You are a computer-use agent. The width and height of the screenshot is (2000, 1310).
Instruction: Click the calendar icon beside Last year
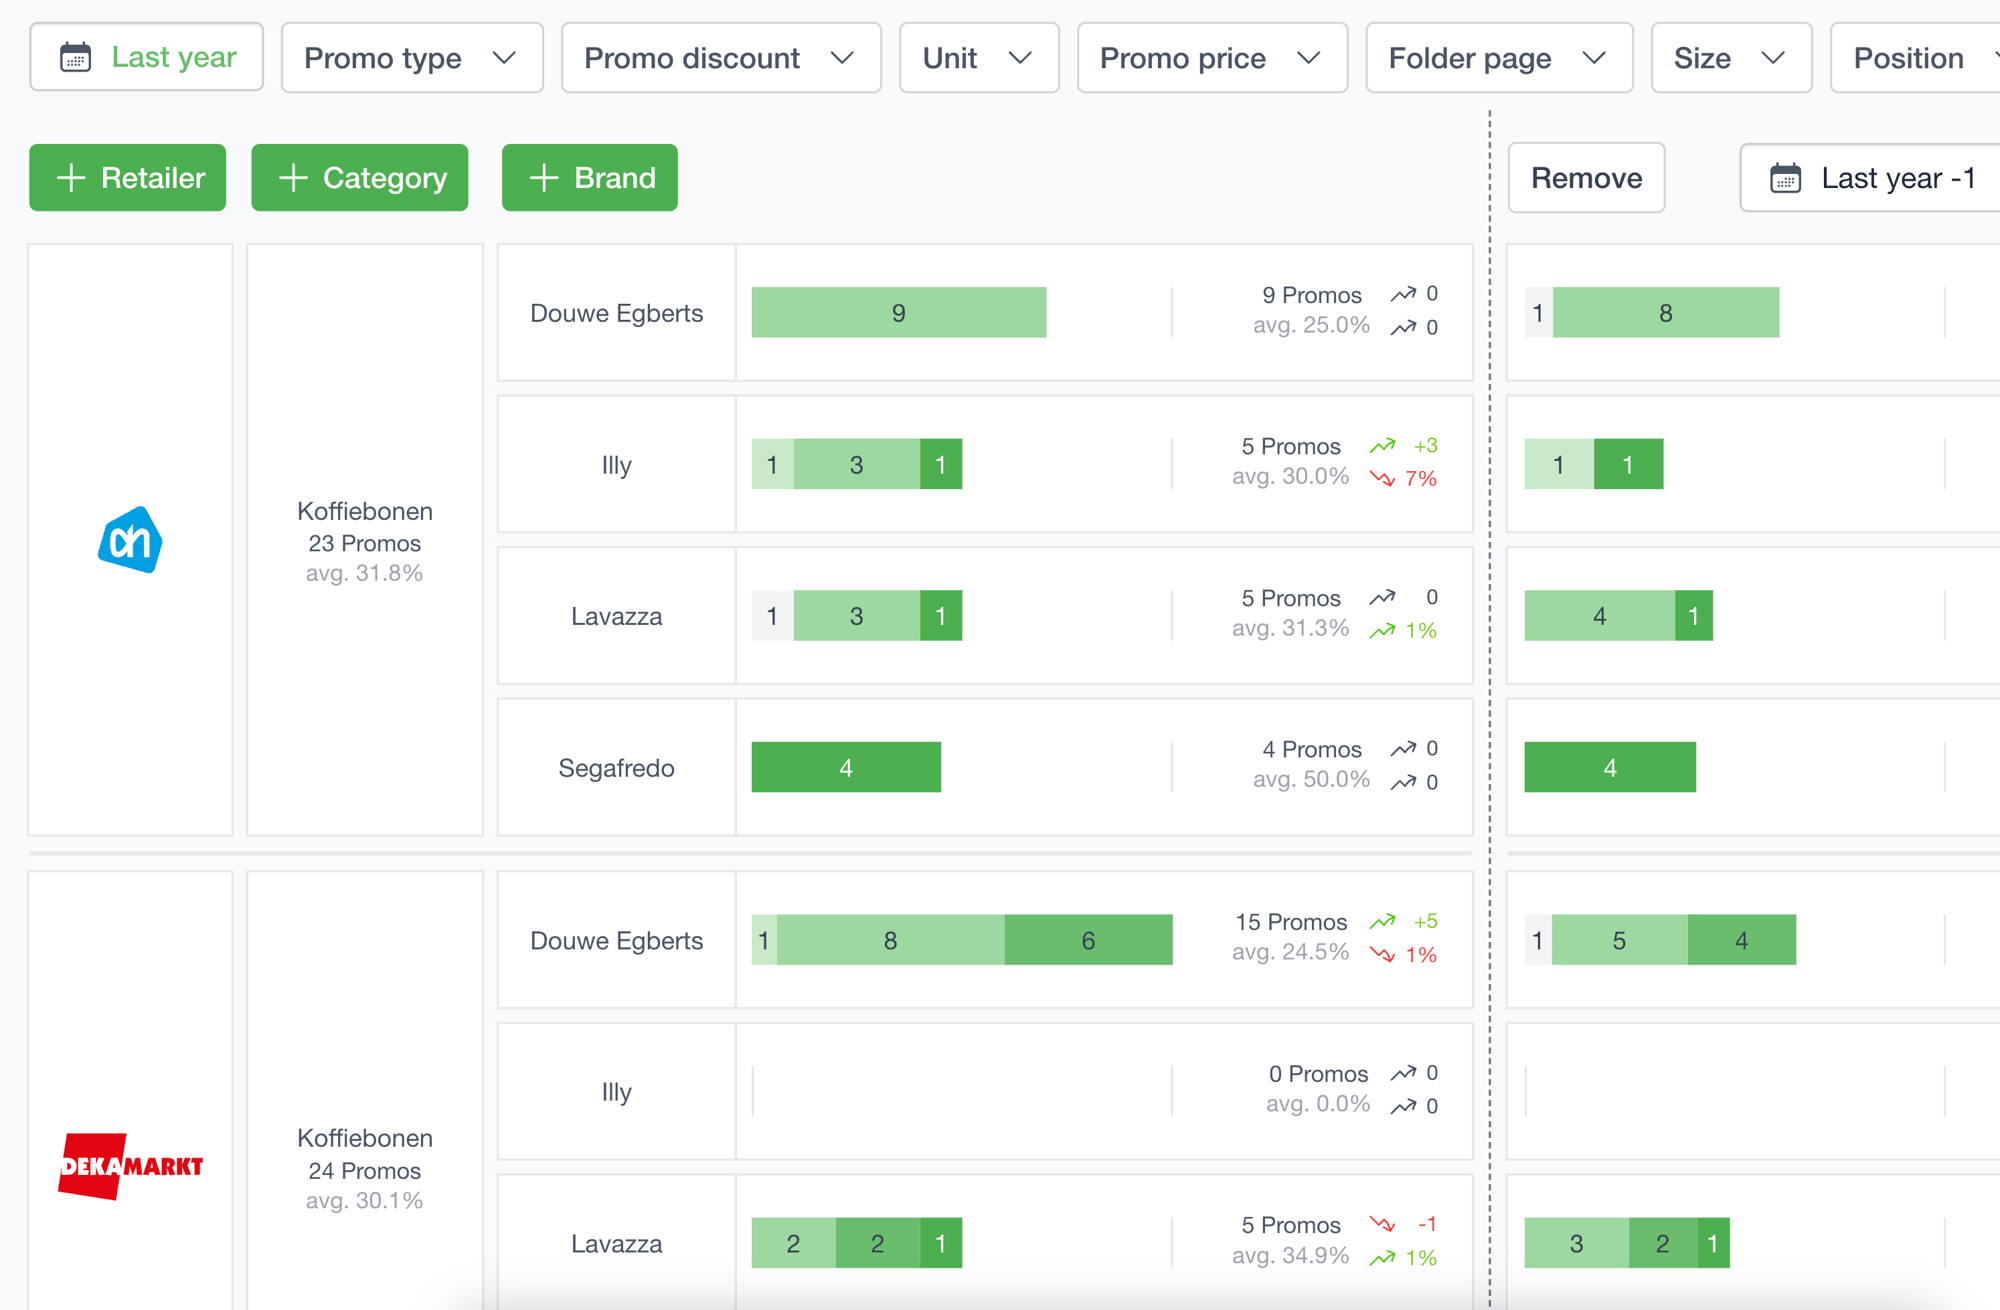[76, 57]
